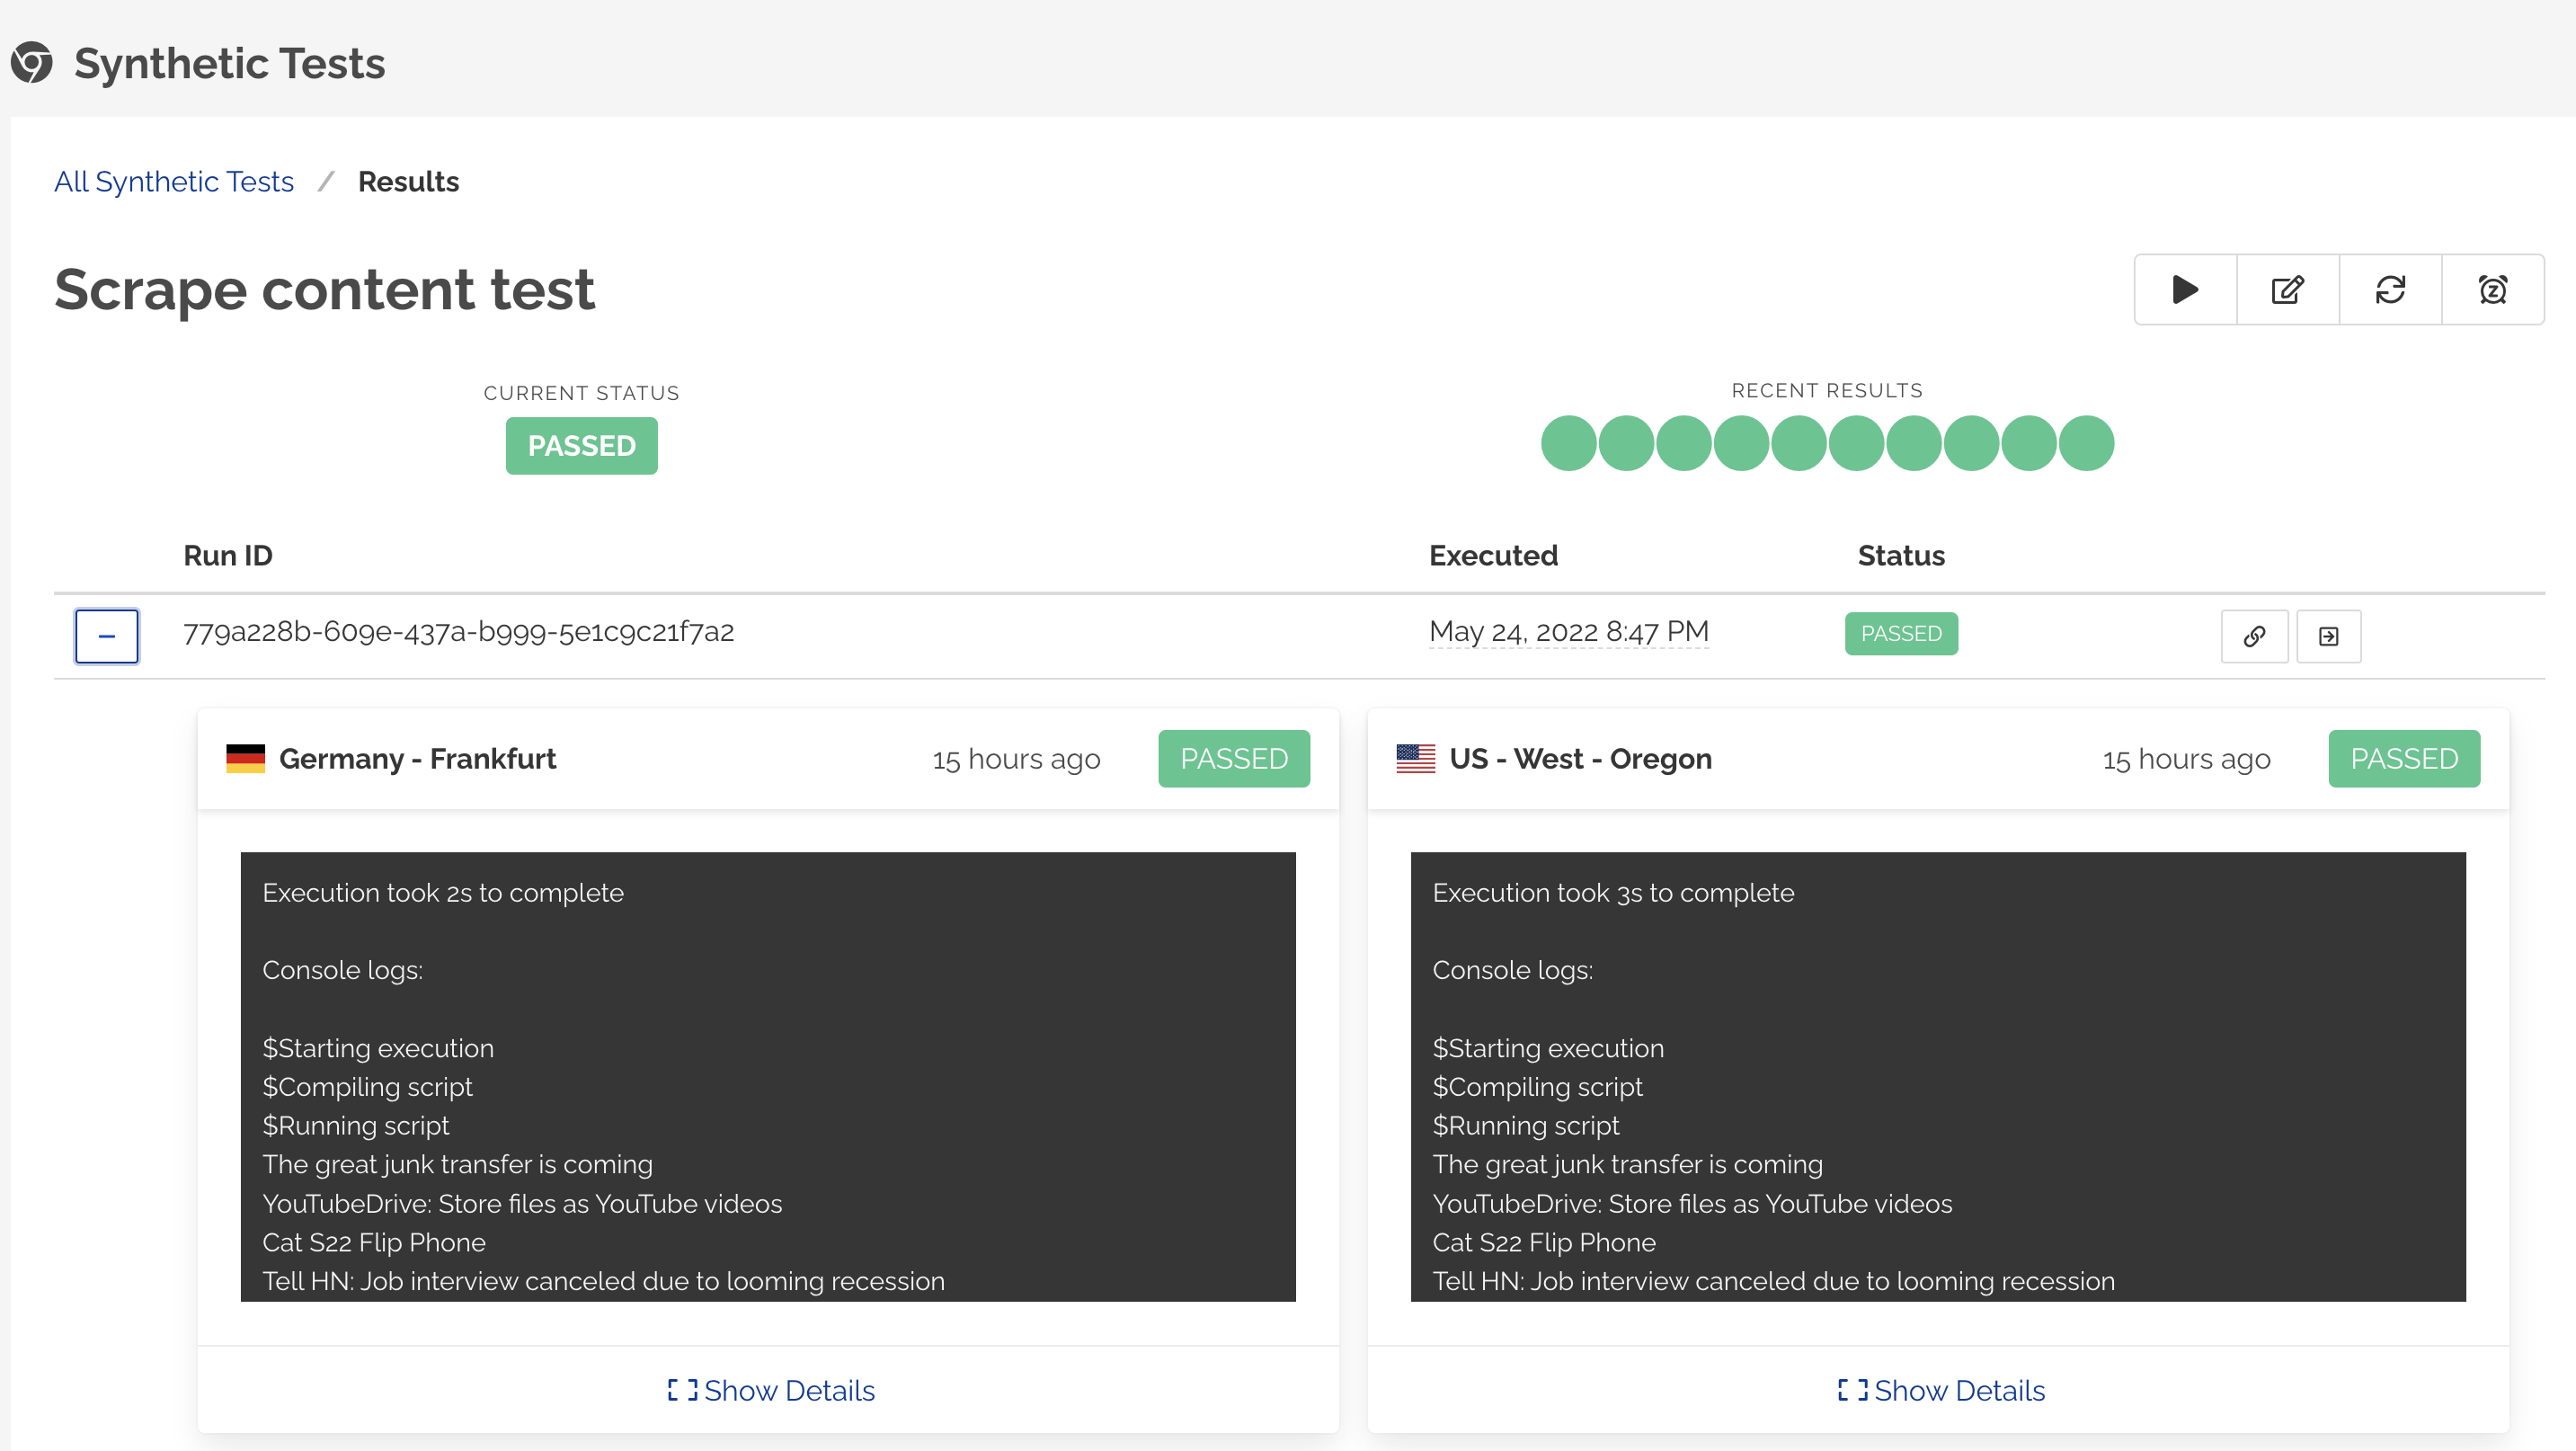Image resolution: width=2576 pixels, height=1451 pixels.
Task: Select the US flag icon
Action: pyautogui.click(x=1416, y=758)
